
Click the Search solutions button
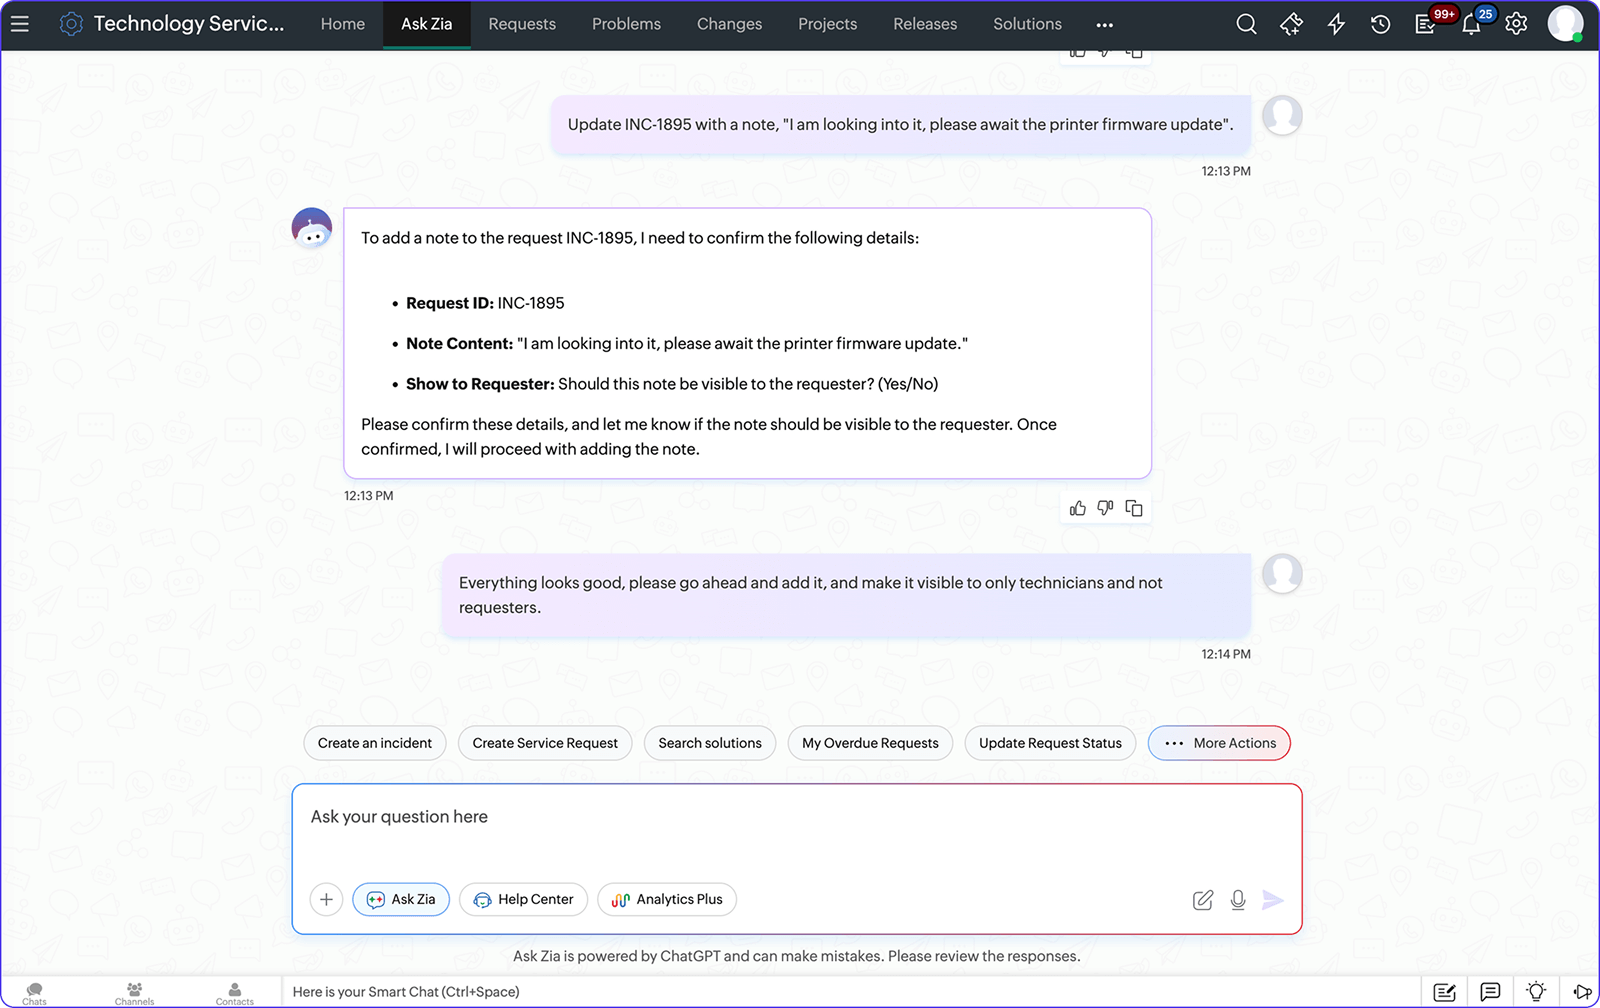pos(710,743)
